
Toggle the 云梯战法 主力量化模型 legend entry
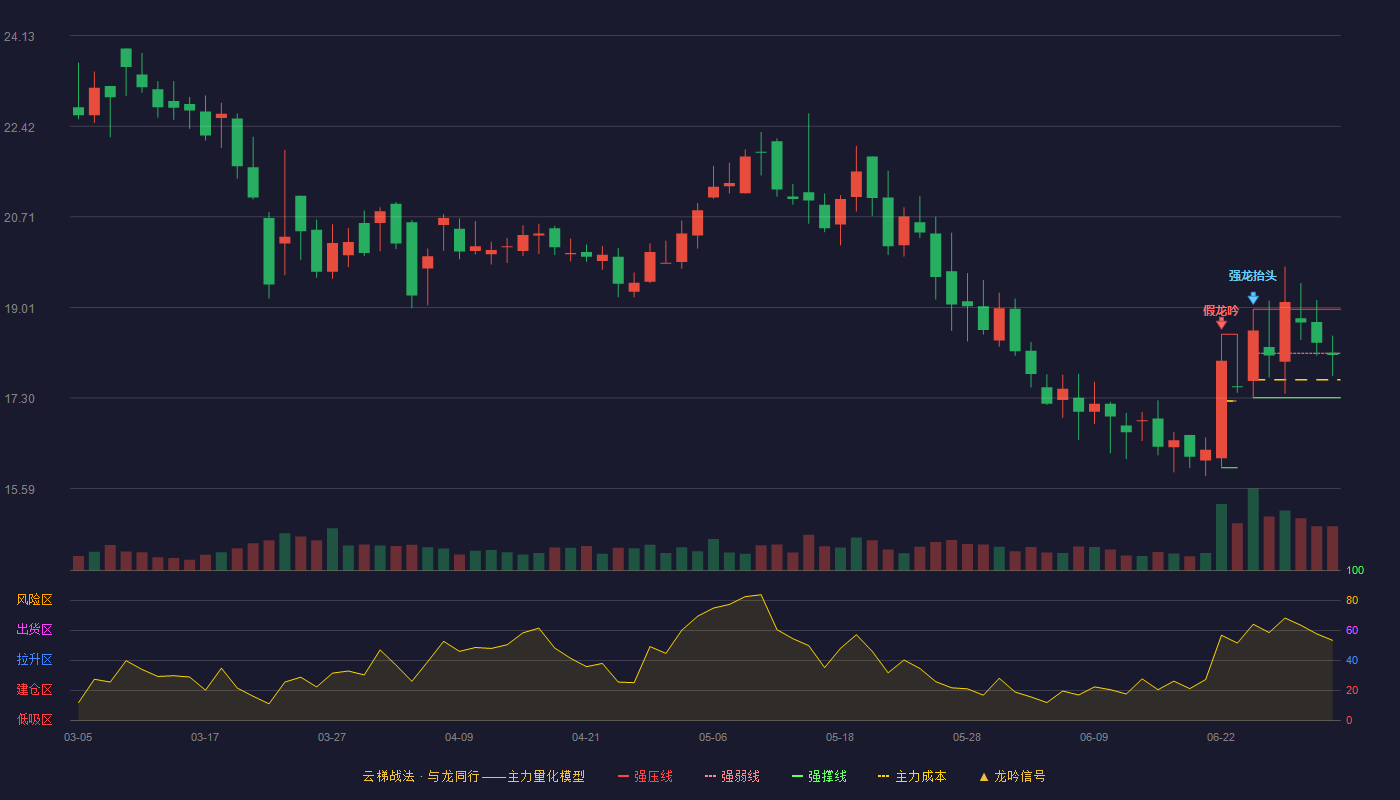coord(473,776)
